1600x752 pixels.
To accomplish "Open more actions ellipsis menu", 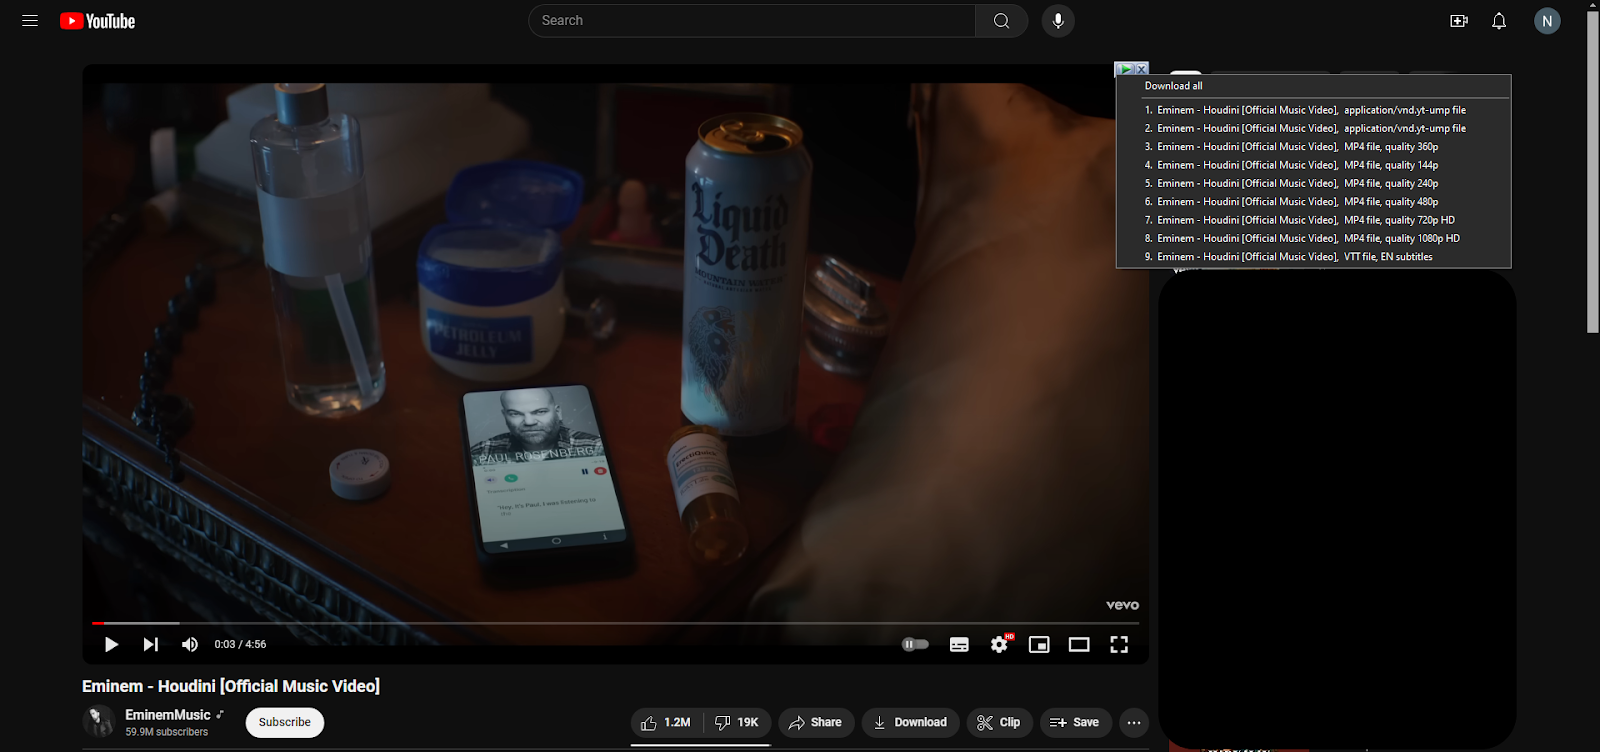I will (1134, 722).
